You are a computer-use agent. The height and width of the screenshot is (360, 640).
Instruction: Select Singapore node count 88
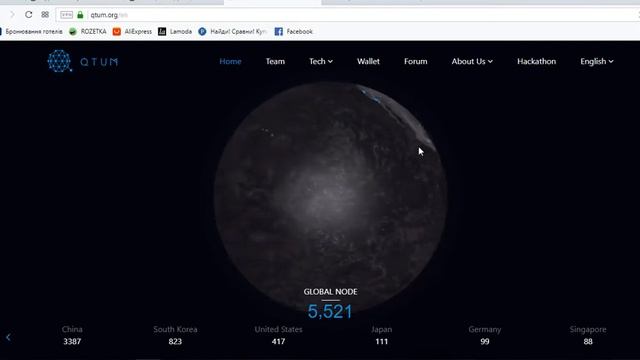point(588,341)
